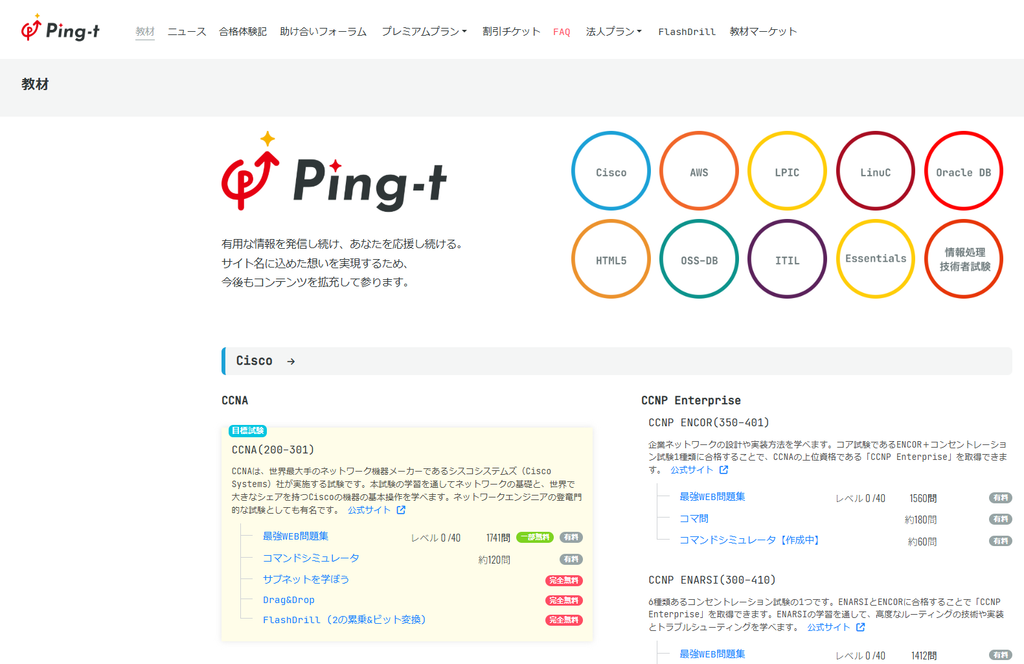The height and width of the screenshot is (664, 1024).
Task: Open the ニュース navigation item
Action: click(187, 31)
